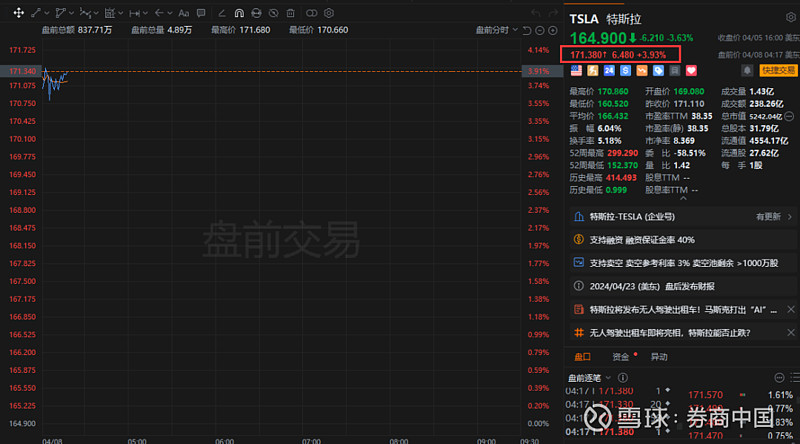Open 特斯拉-TESLA (企业号) company page
Viewport: 800px width, 444px height.
683,217
